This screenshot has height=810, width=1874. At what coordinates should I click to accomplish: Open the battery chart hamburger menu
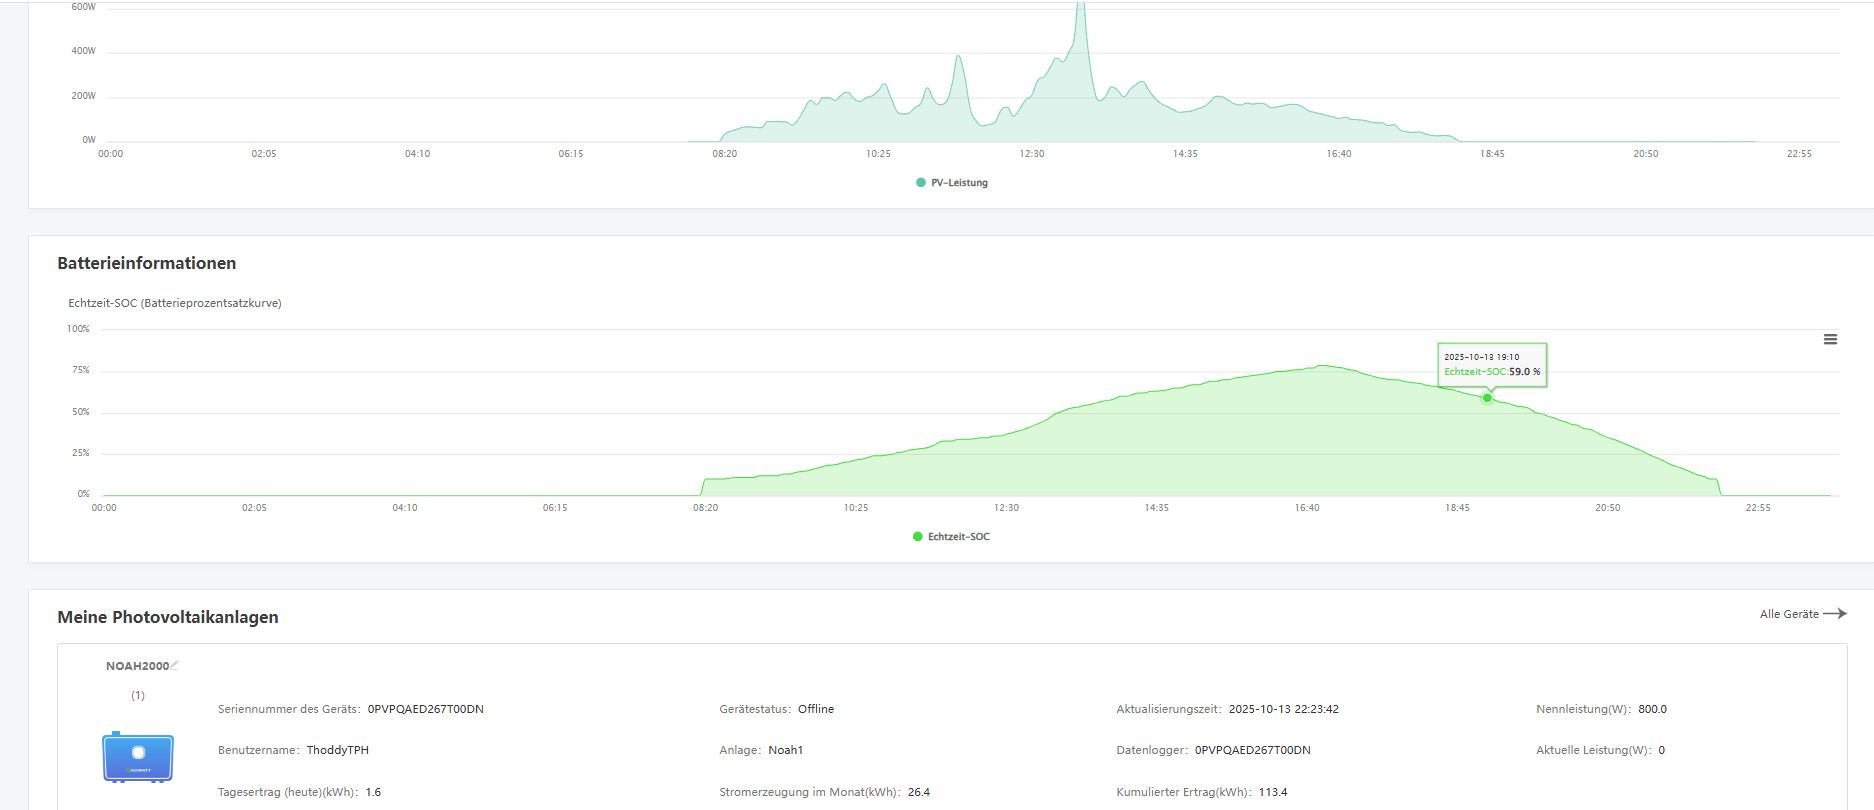tap(1830, 340)
